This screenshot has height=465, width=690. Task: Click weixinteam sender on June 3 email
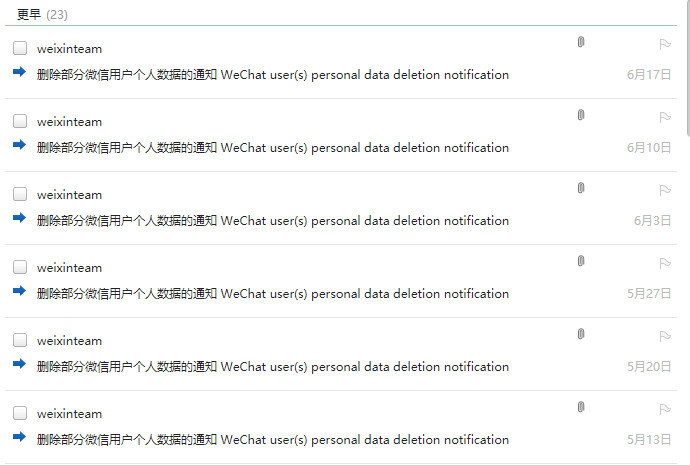69,195
